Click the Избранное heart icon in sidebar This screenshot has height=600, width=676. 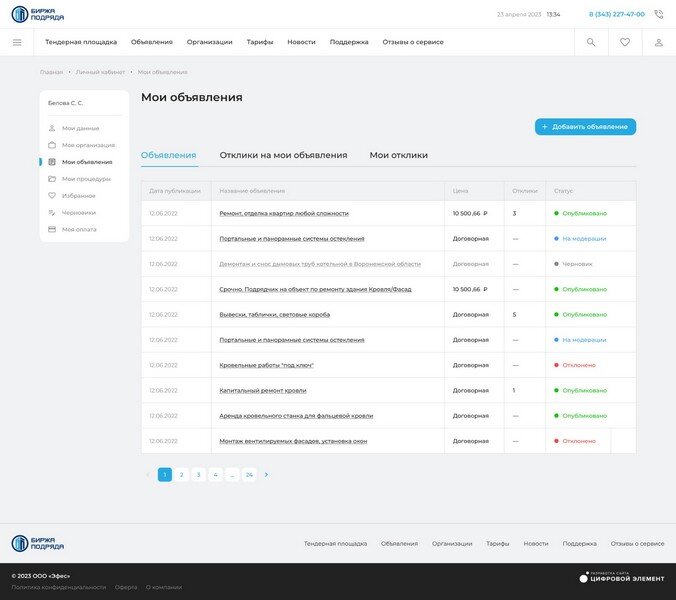pos(52,195)
